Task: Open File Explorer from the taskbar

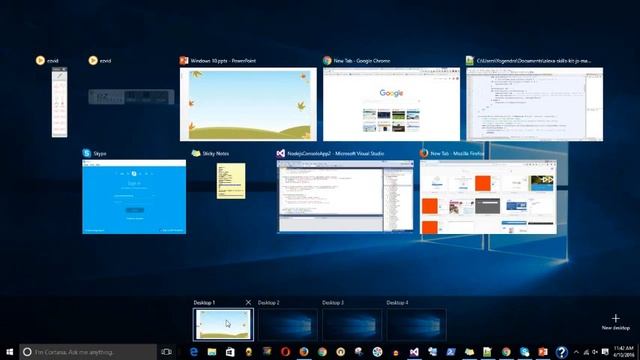Action: (212, 352)
